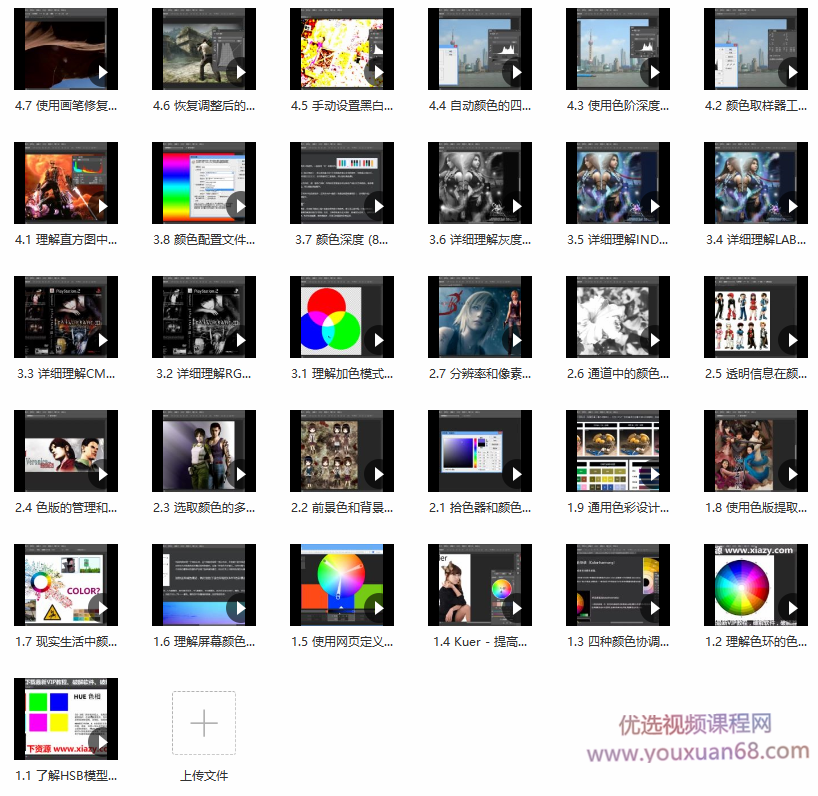Screen dimensions: 818x796
Task: Hit the play icon on 3.1 理解加色模式
Action: pos(378,341)
